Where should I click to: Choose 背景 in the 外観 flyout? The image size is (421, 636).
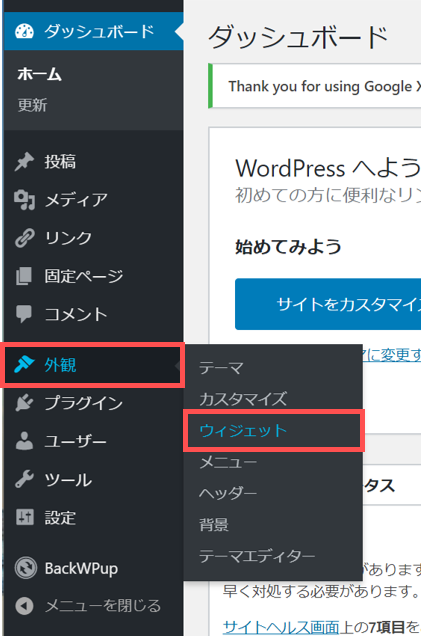(x=214, y=524)
